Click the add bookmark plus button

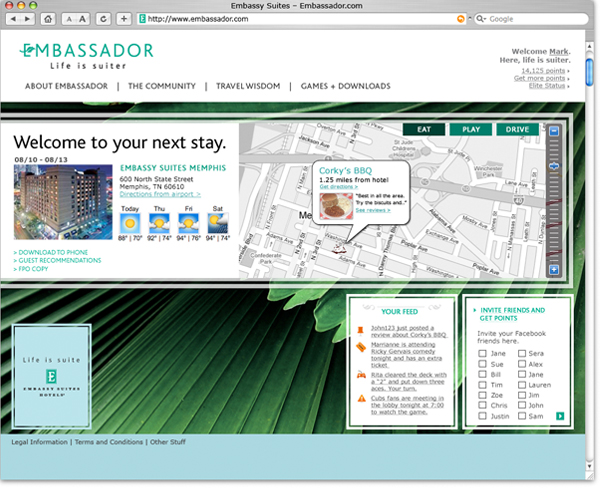click(123, 19)
